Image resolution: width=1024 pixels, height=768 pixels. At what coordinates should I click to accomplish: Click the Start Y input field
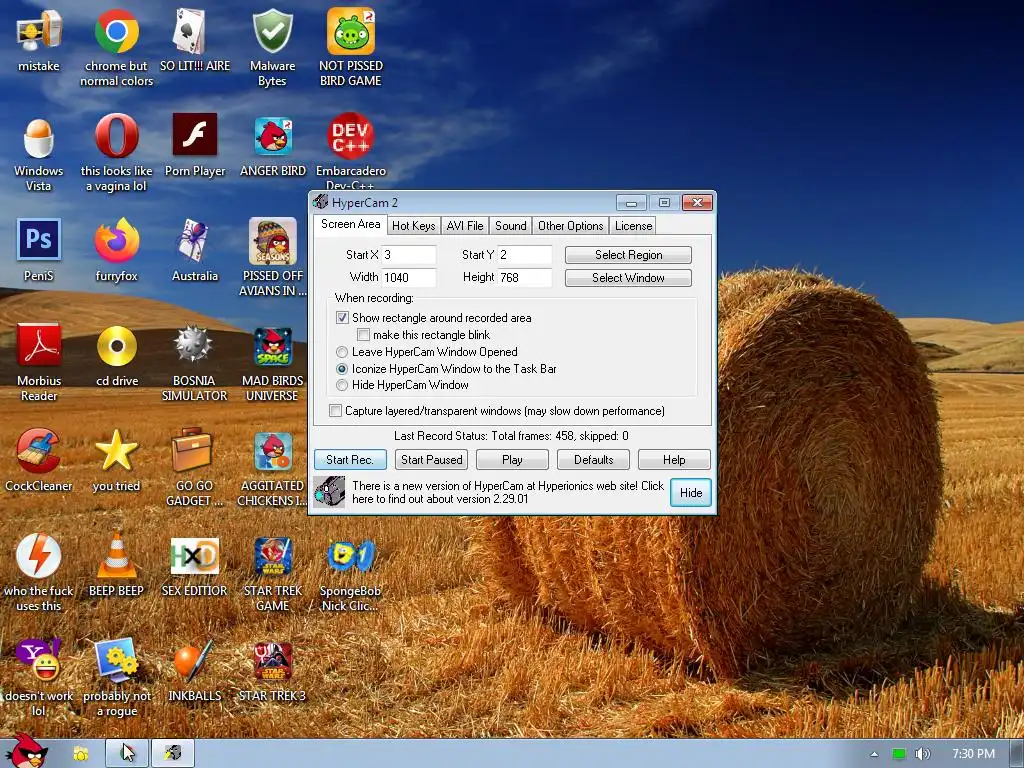tap(525, 255)
